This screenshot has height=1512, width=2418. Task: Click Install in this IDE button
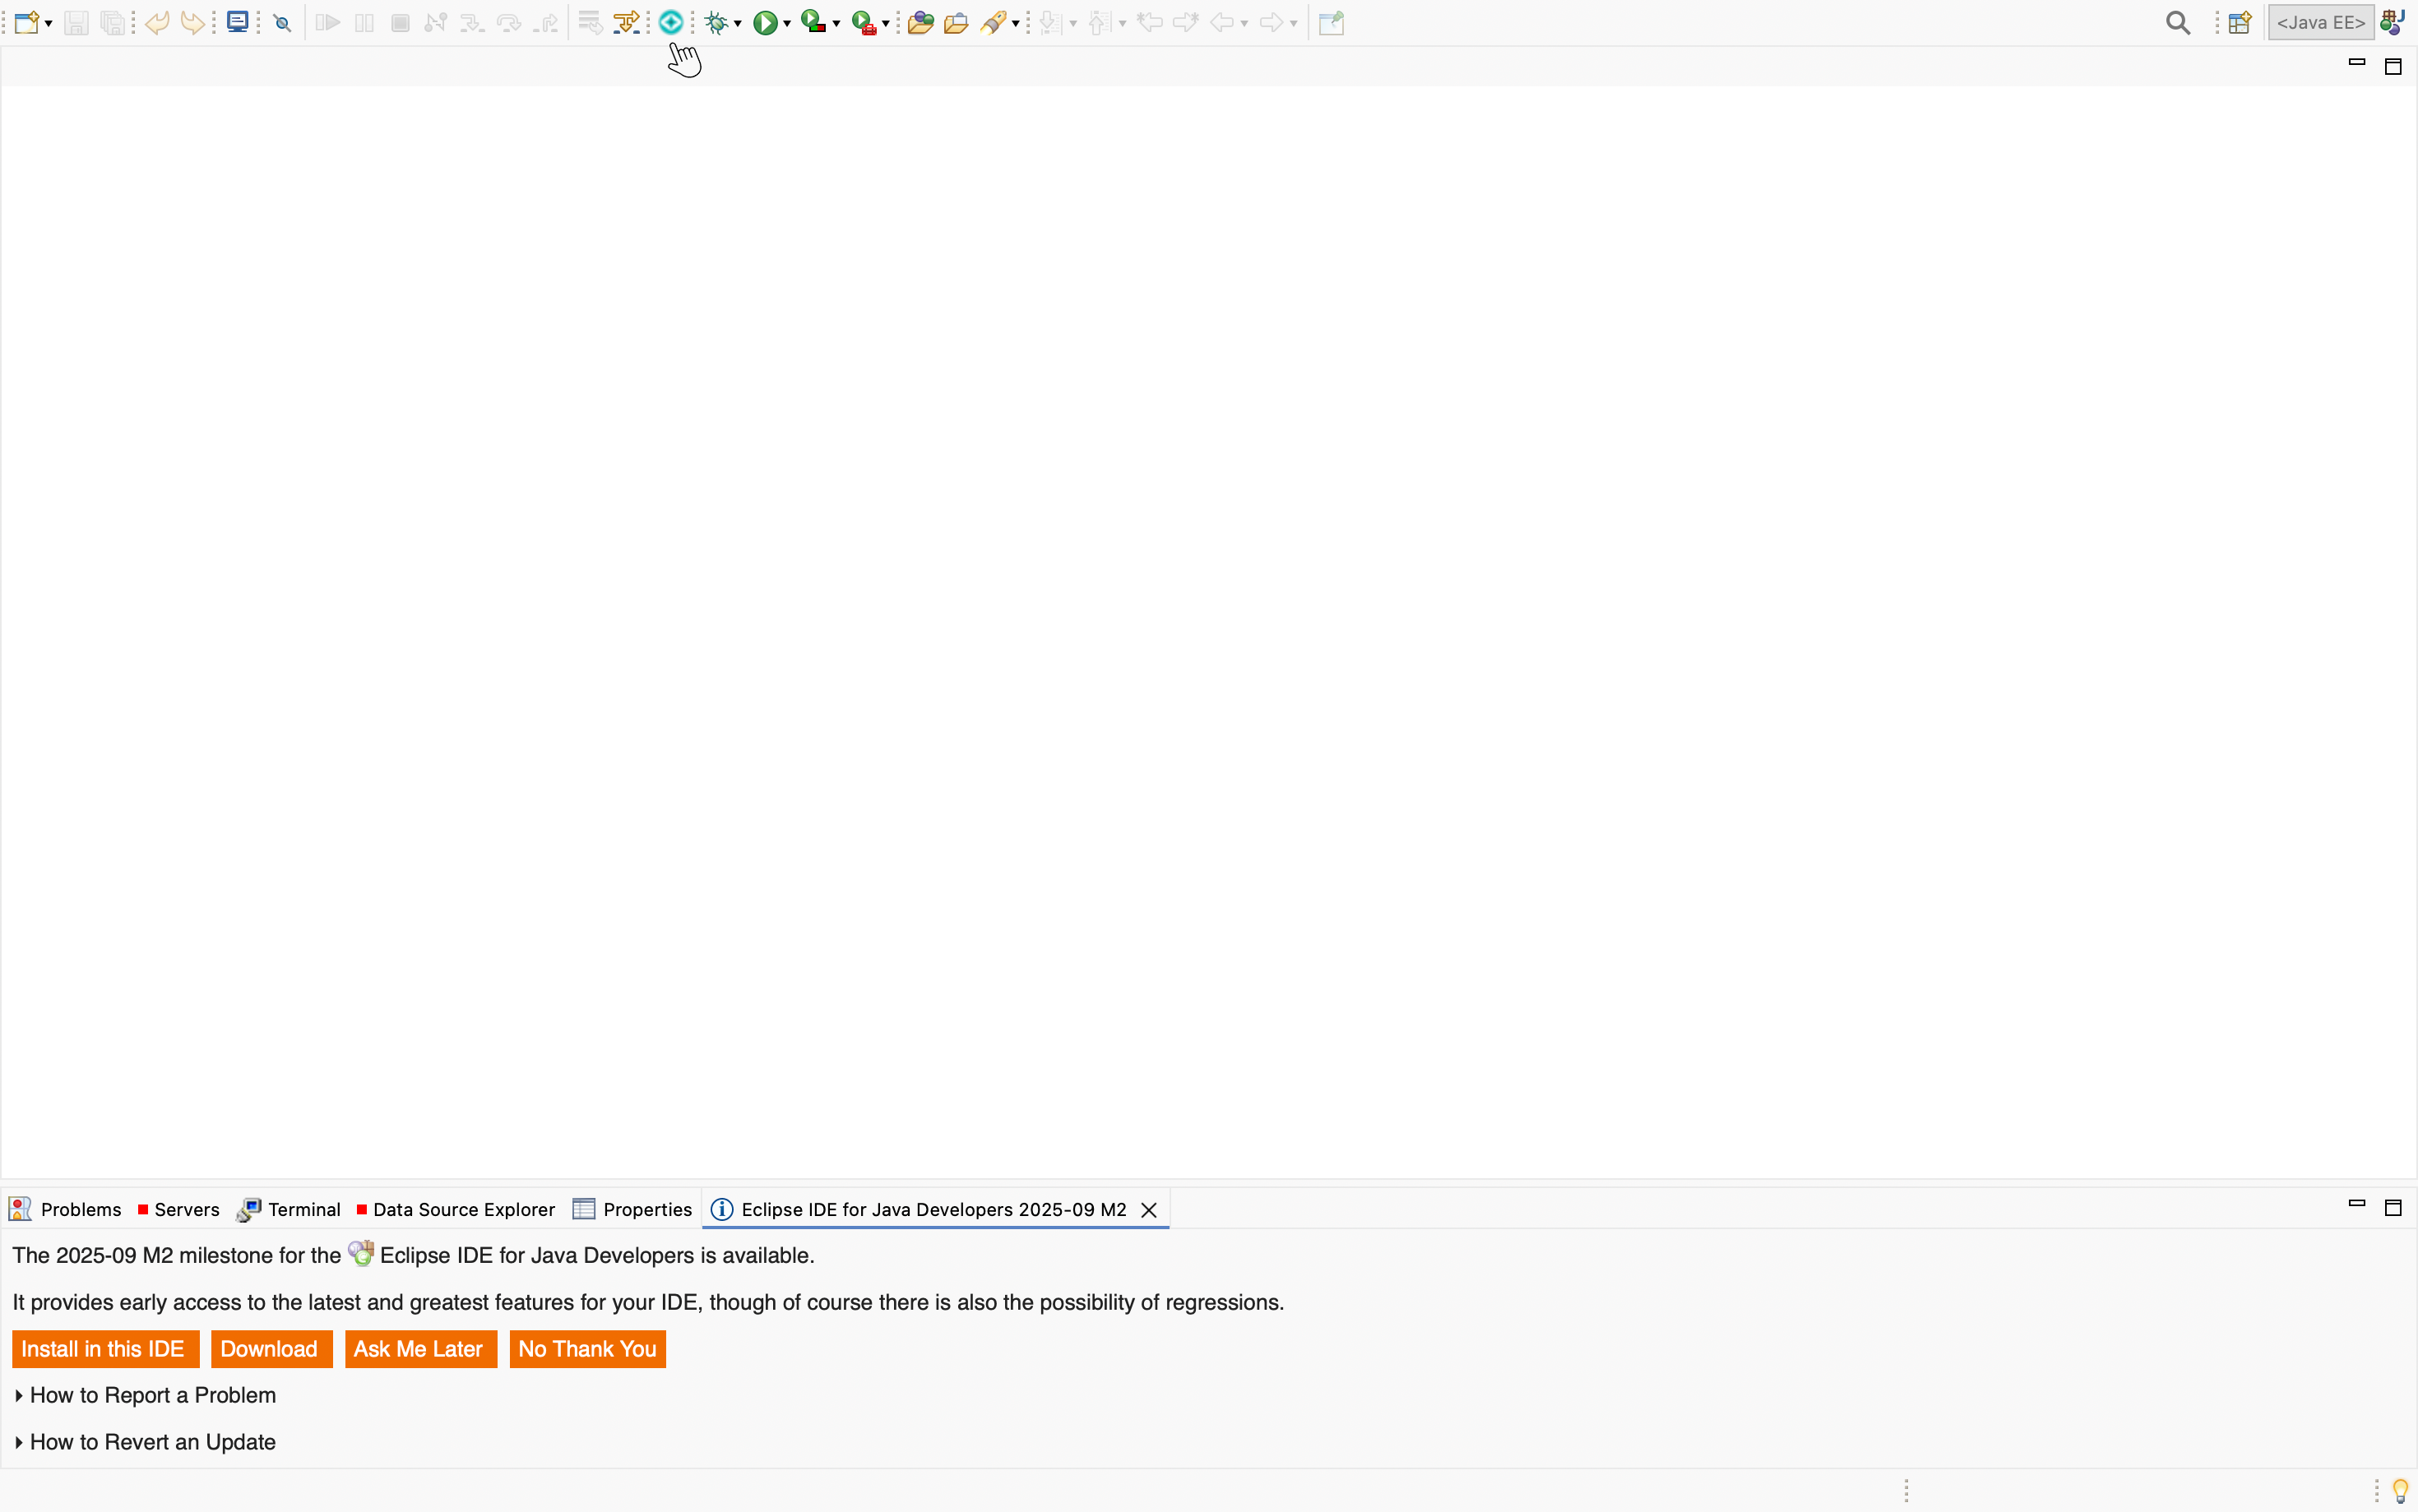[105, 1349]
